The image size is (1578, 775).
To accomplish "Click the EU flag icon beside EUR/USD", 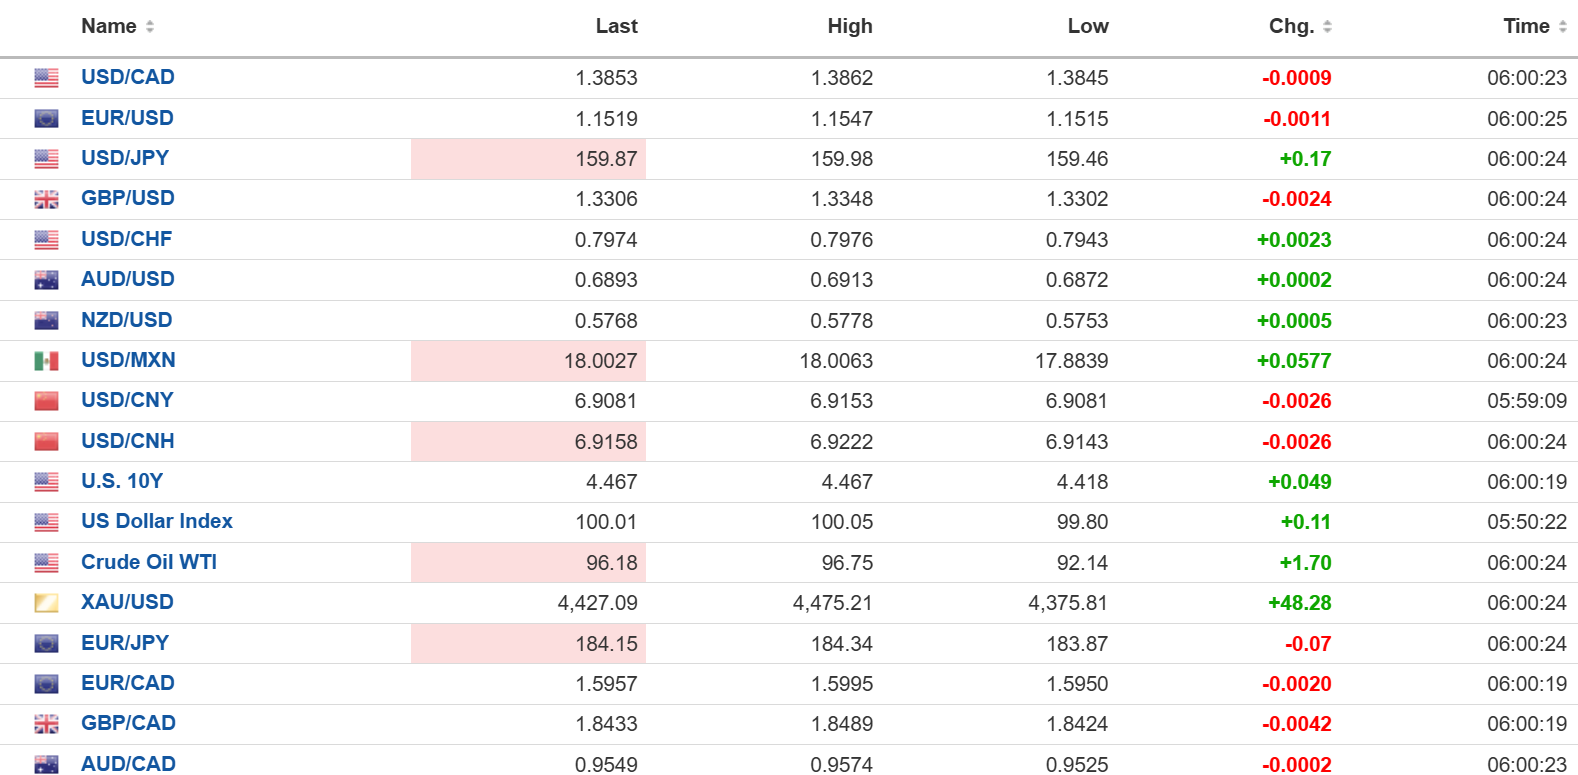I will click(46, 119).
